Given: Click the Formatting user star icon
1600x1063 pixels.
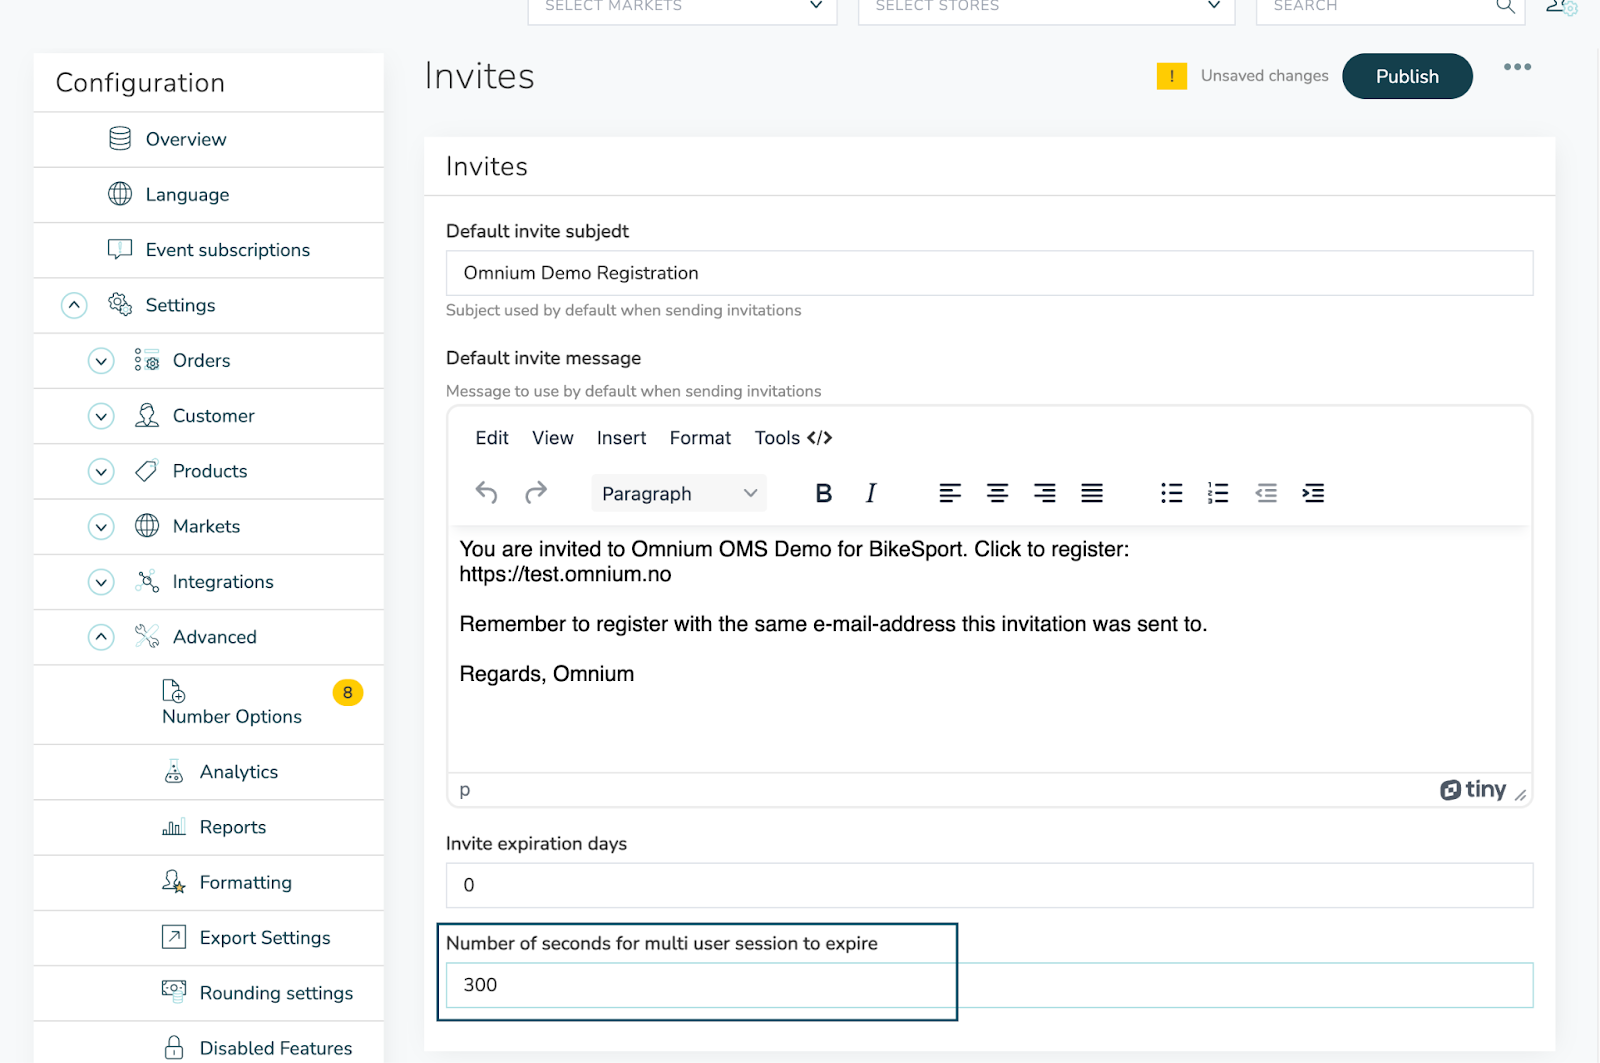Looking at the screenshot, I should (x=174, y=882).
